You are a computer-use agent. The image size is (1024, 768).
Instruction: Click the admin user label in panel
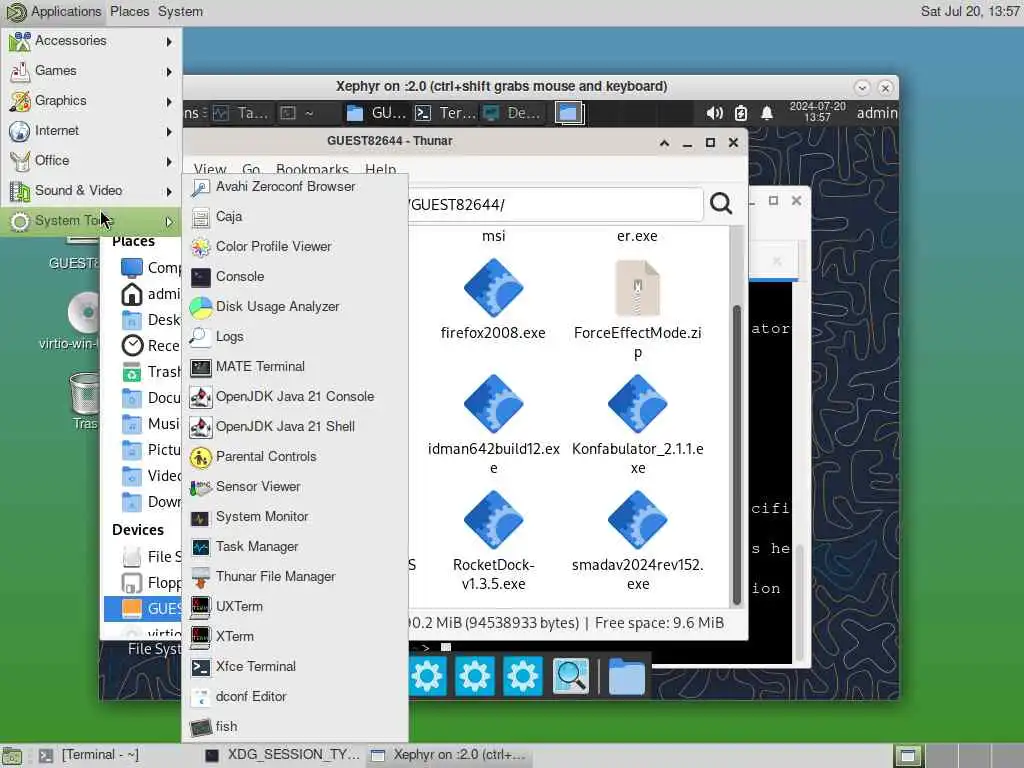pos(877,113)
